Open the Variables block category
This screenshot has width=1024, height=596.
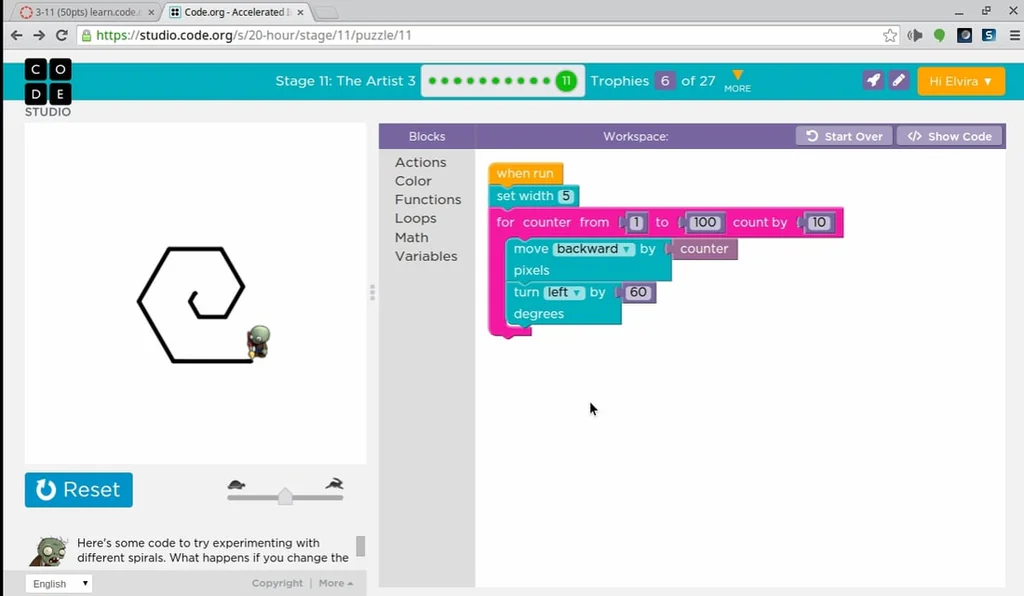pyautogui.click(x=425, y=256)
